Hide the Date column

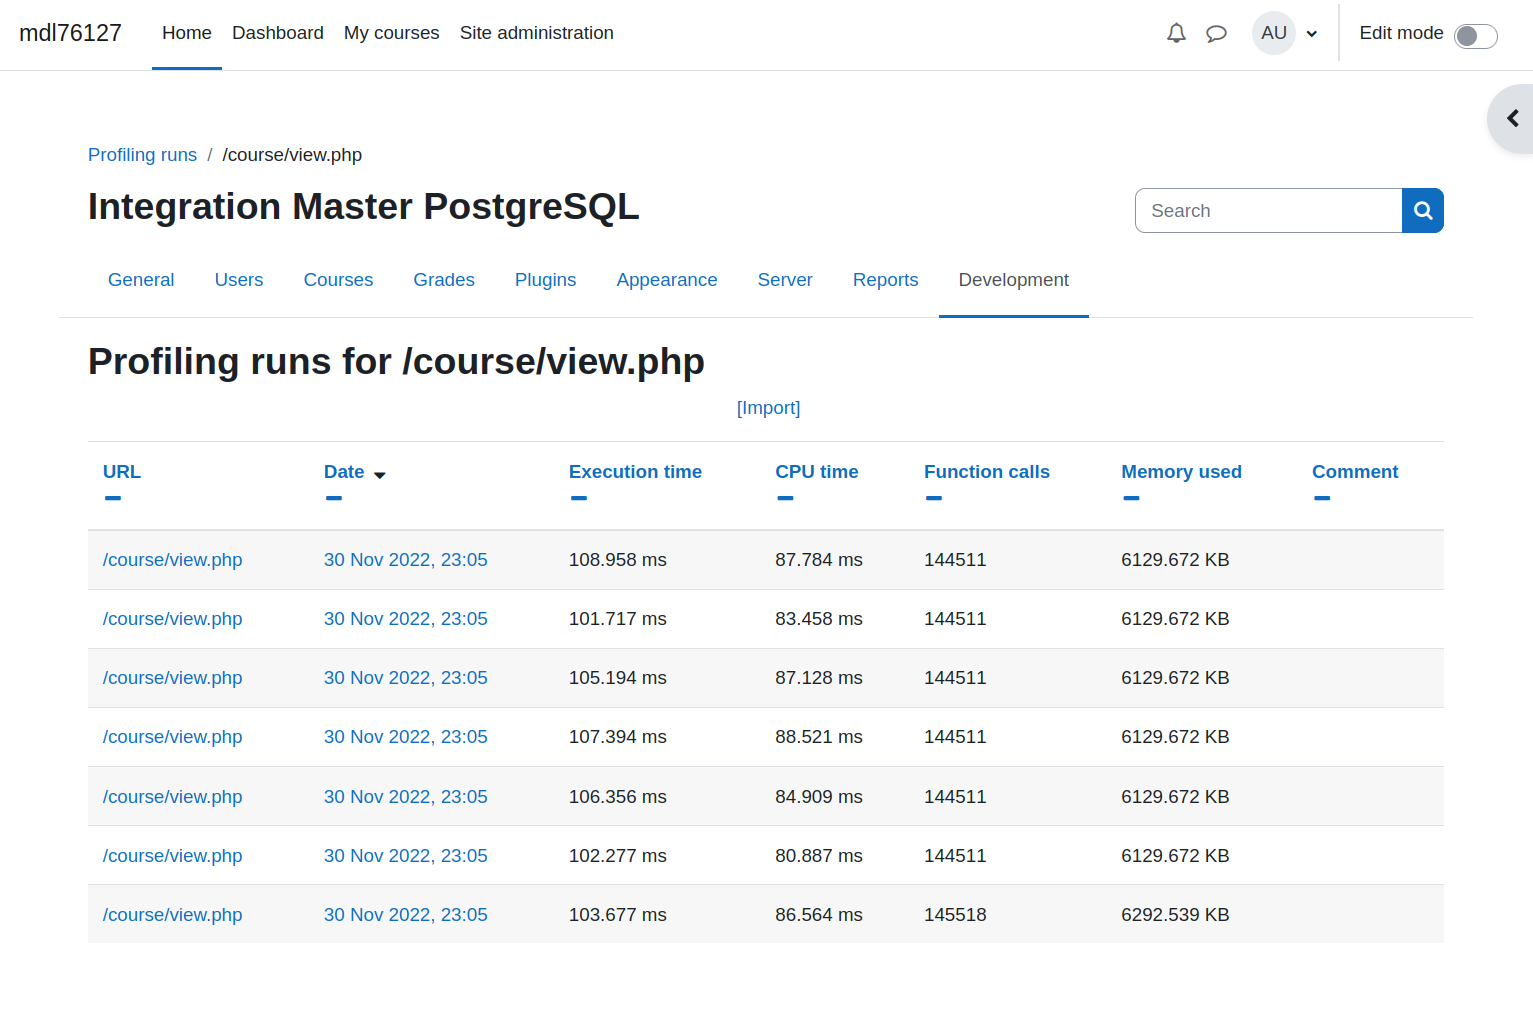[x=334, y=498]
